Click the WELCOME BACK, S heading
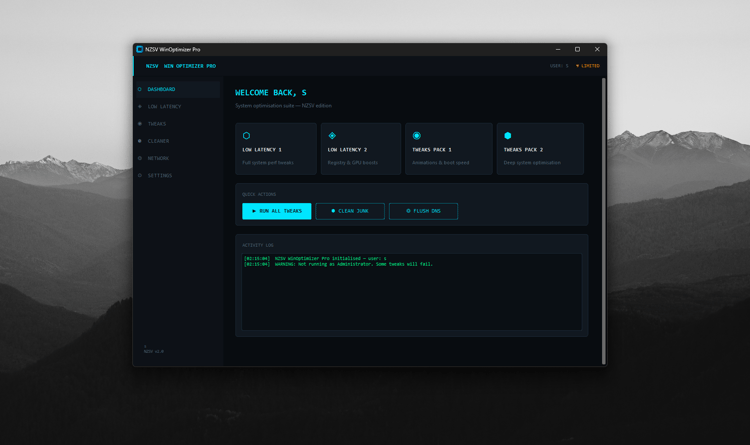Screen dimensions: 750x445 271,93
